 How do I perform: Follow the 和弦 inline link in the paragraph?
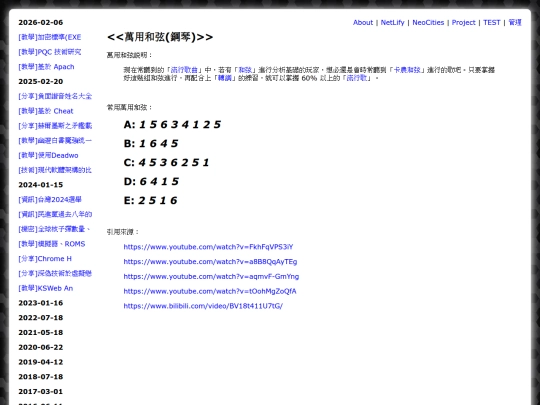(245, 70)
